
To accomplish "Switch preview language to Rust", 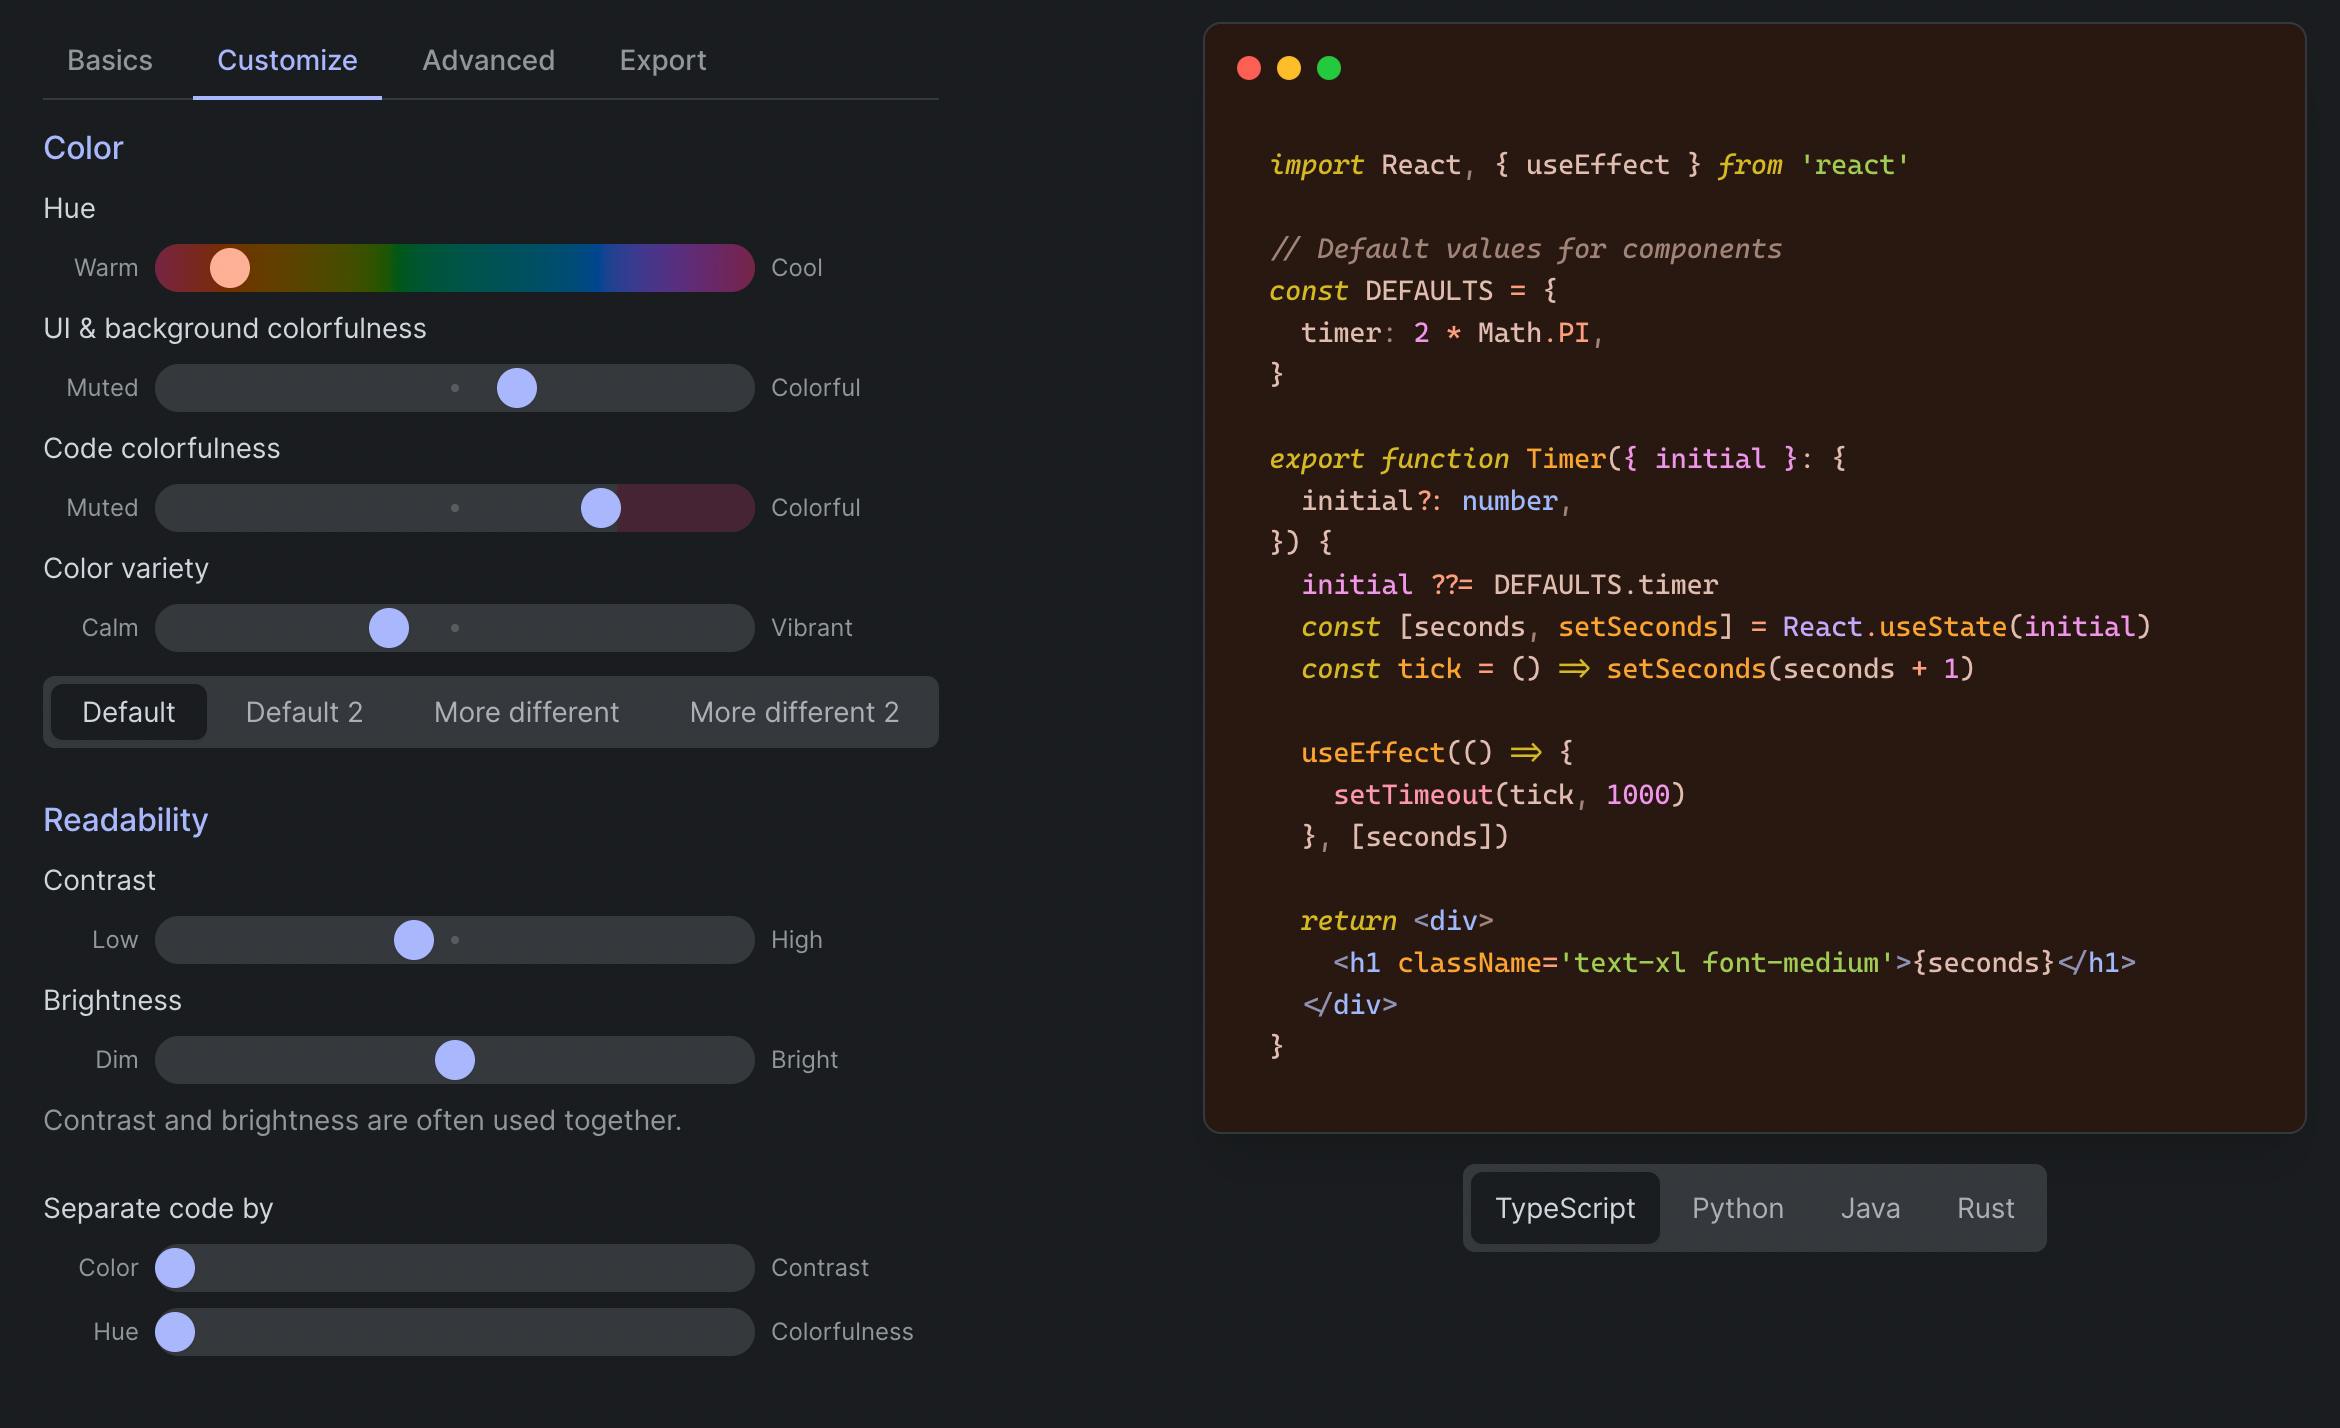I will coord(1985,1208).
